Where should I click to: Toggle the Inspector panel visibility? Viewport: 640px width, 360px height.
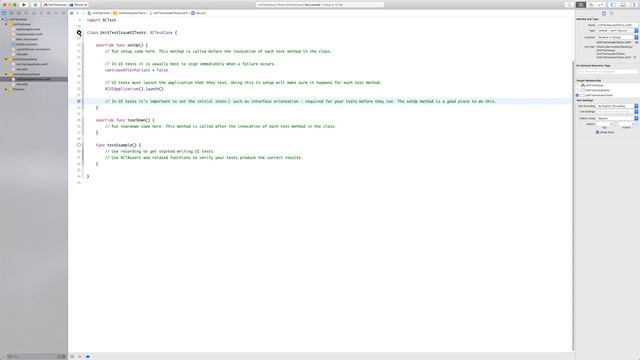pos(632,4)
